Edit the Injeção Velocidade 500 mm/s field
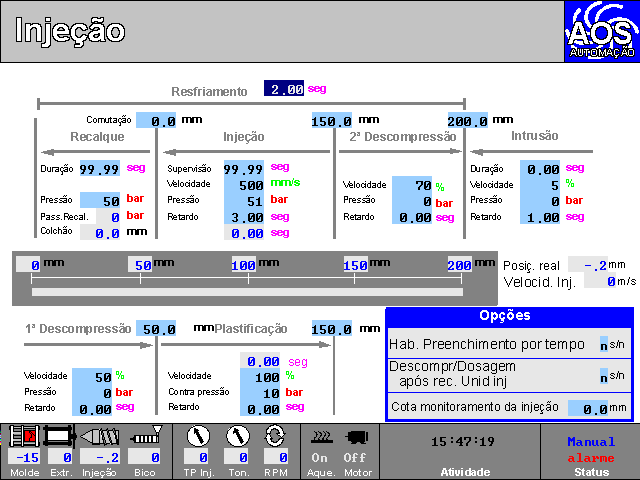Screen dimensions: 640x480 [x=244, y=185]
